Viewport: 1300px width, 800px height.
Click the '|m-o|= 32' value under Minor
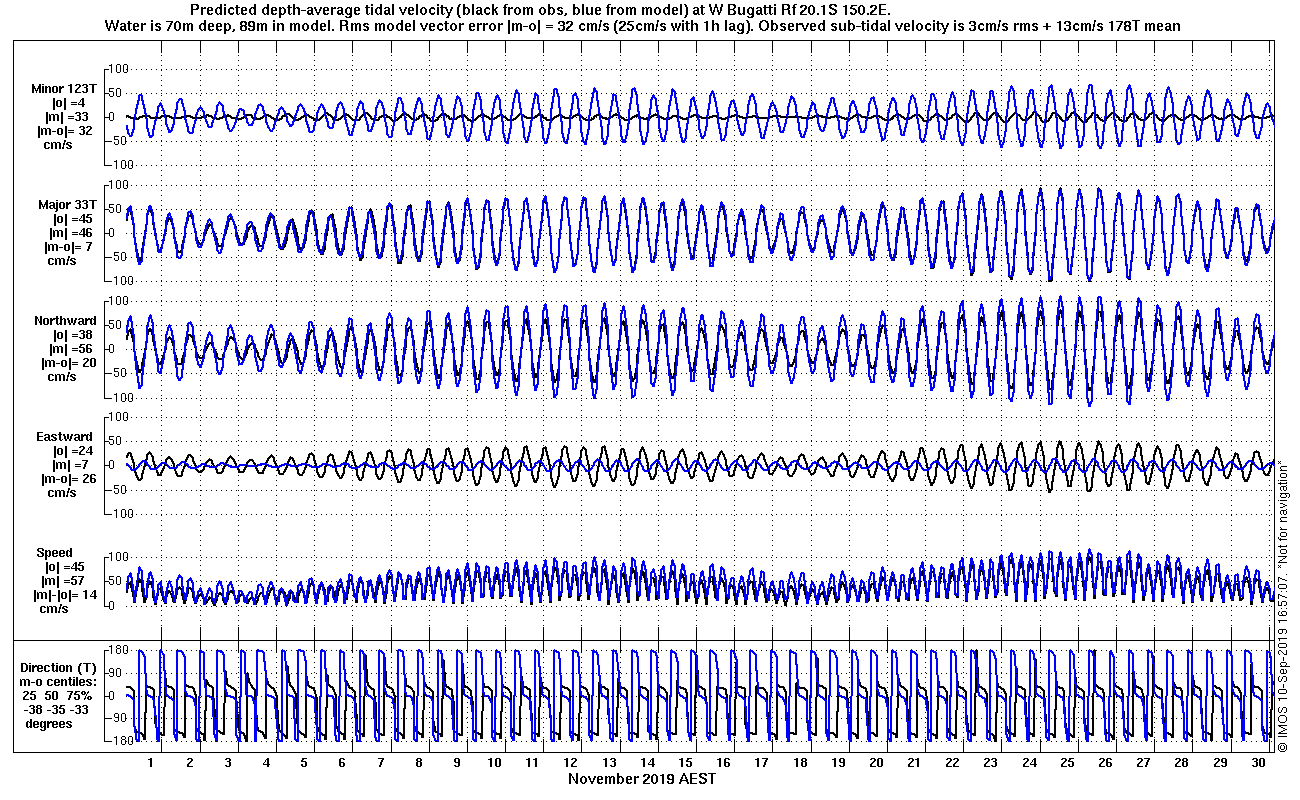[x=65, y=131]
